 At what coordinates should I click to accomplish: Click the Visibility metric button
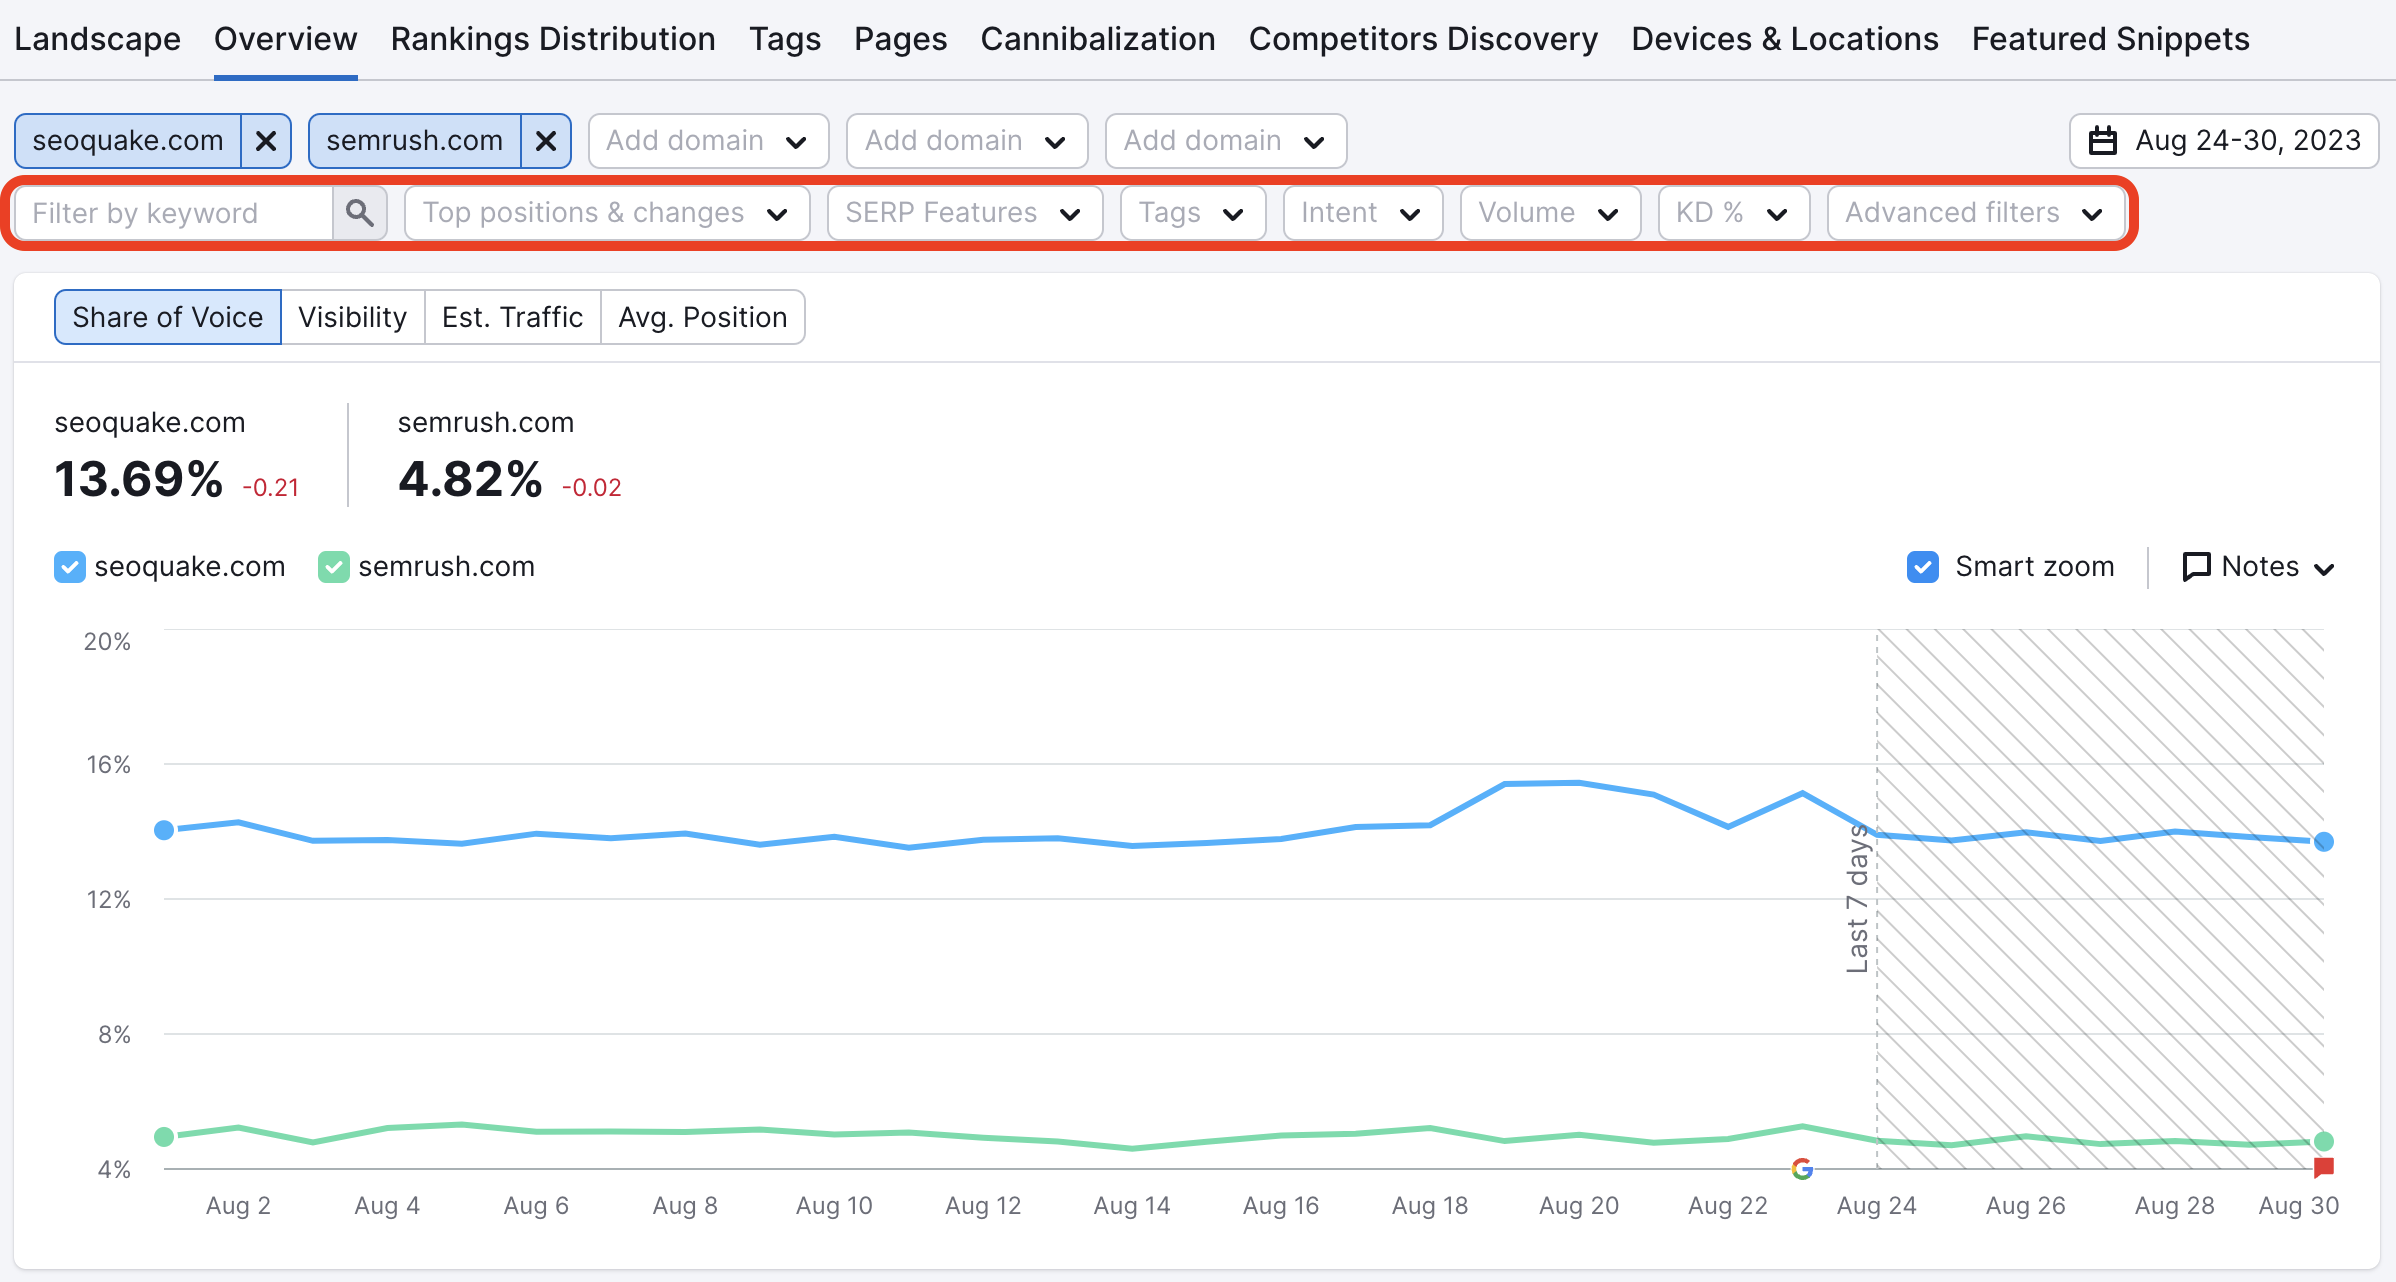[x=352, y=317]
